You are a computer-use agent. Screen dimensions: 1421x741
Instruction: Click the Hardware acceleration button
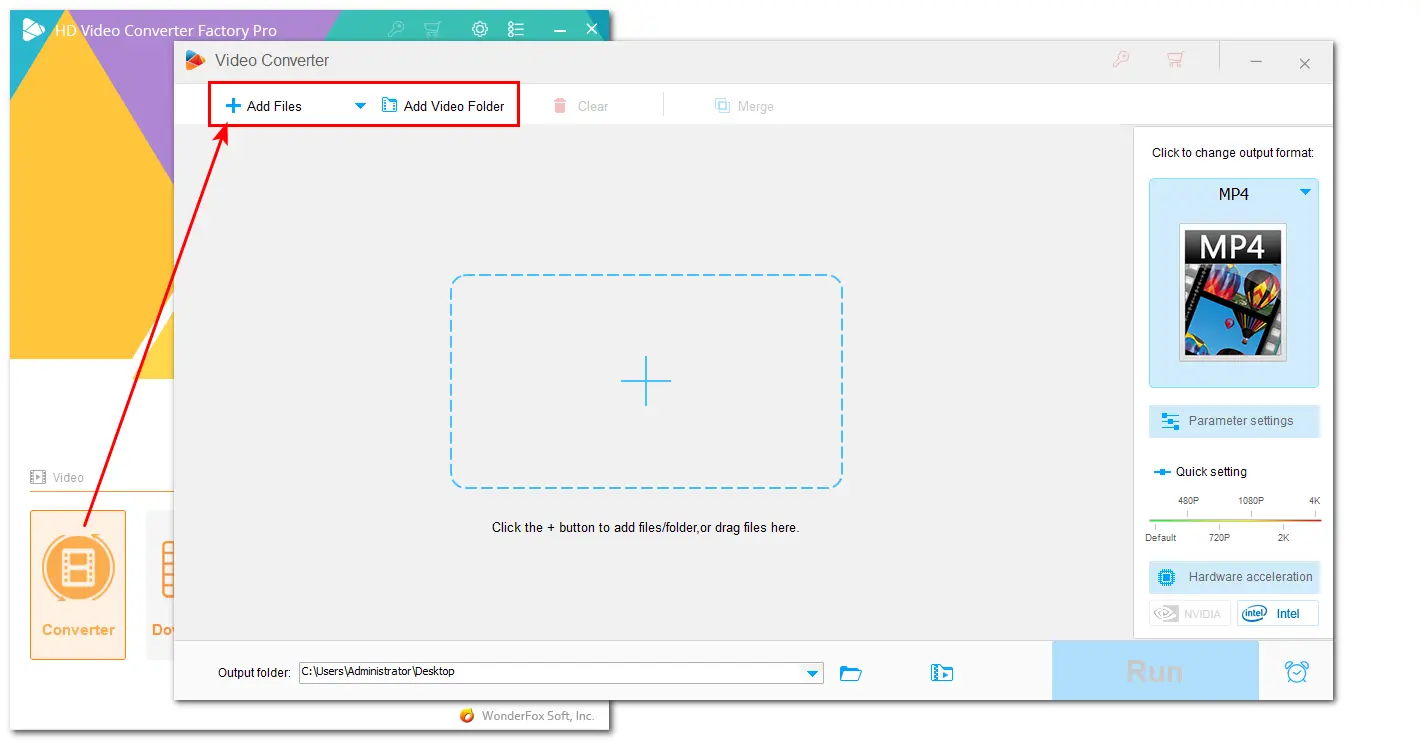1234,577
